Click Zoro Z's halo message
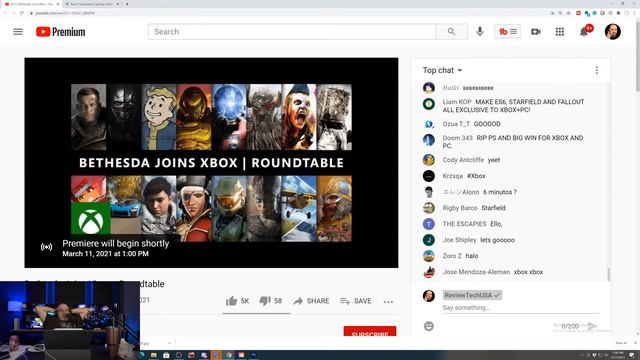This screenshot has width=640, height=360. (472, 256)
